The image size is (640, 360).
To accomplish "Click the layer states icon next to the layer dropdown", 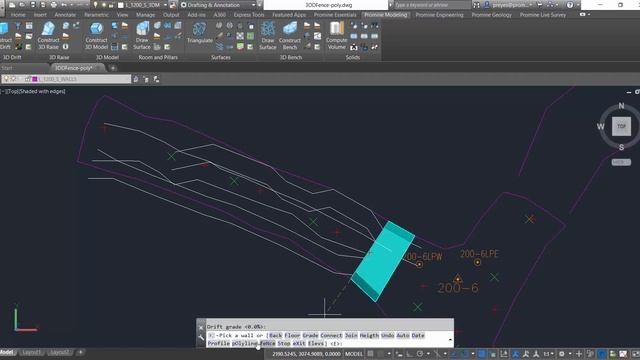I will tap(136, 79).
